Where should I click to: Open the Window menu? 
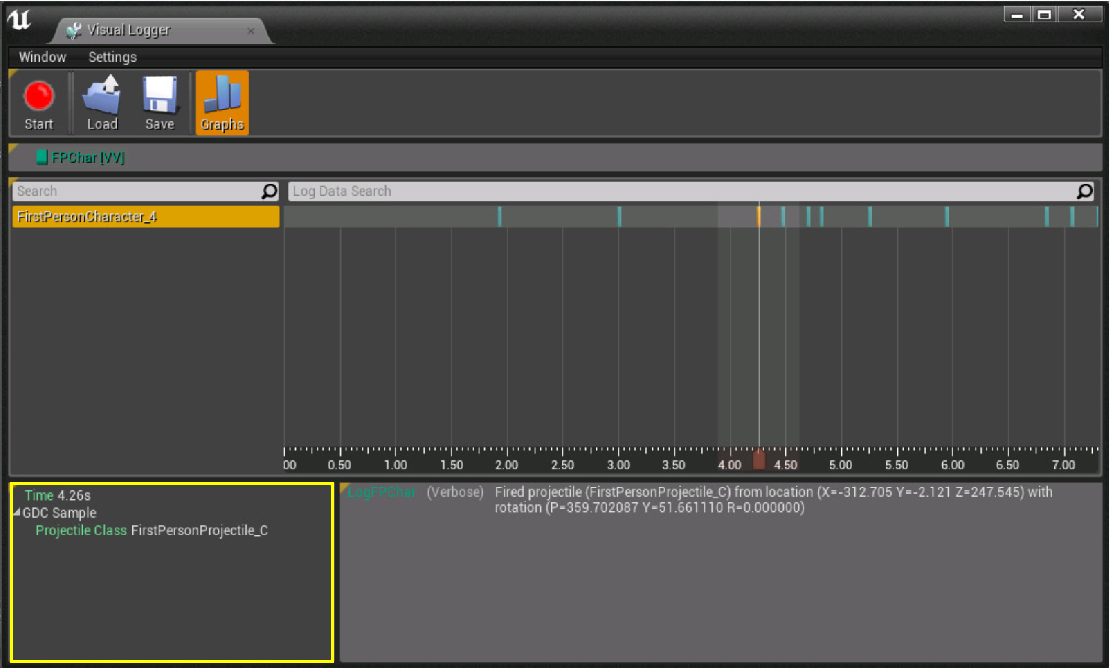tap(42, 57)
